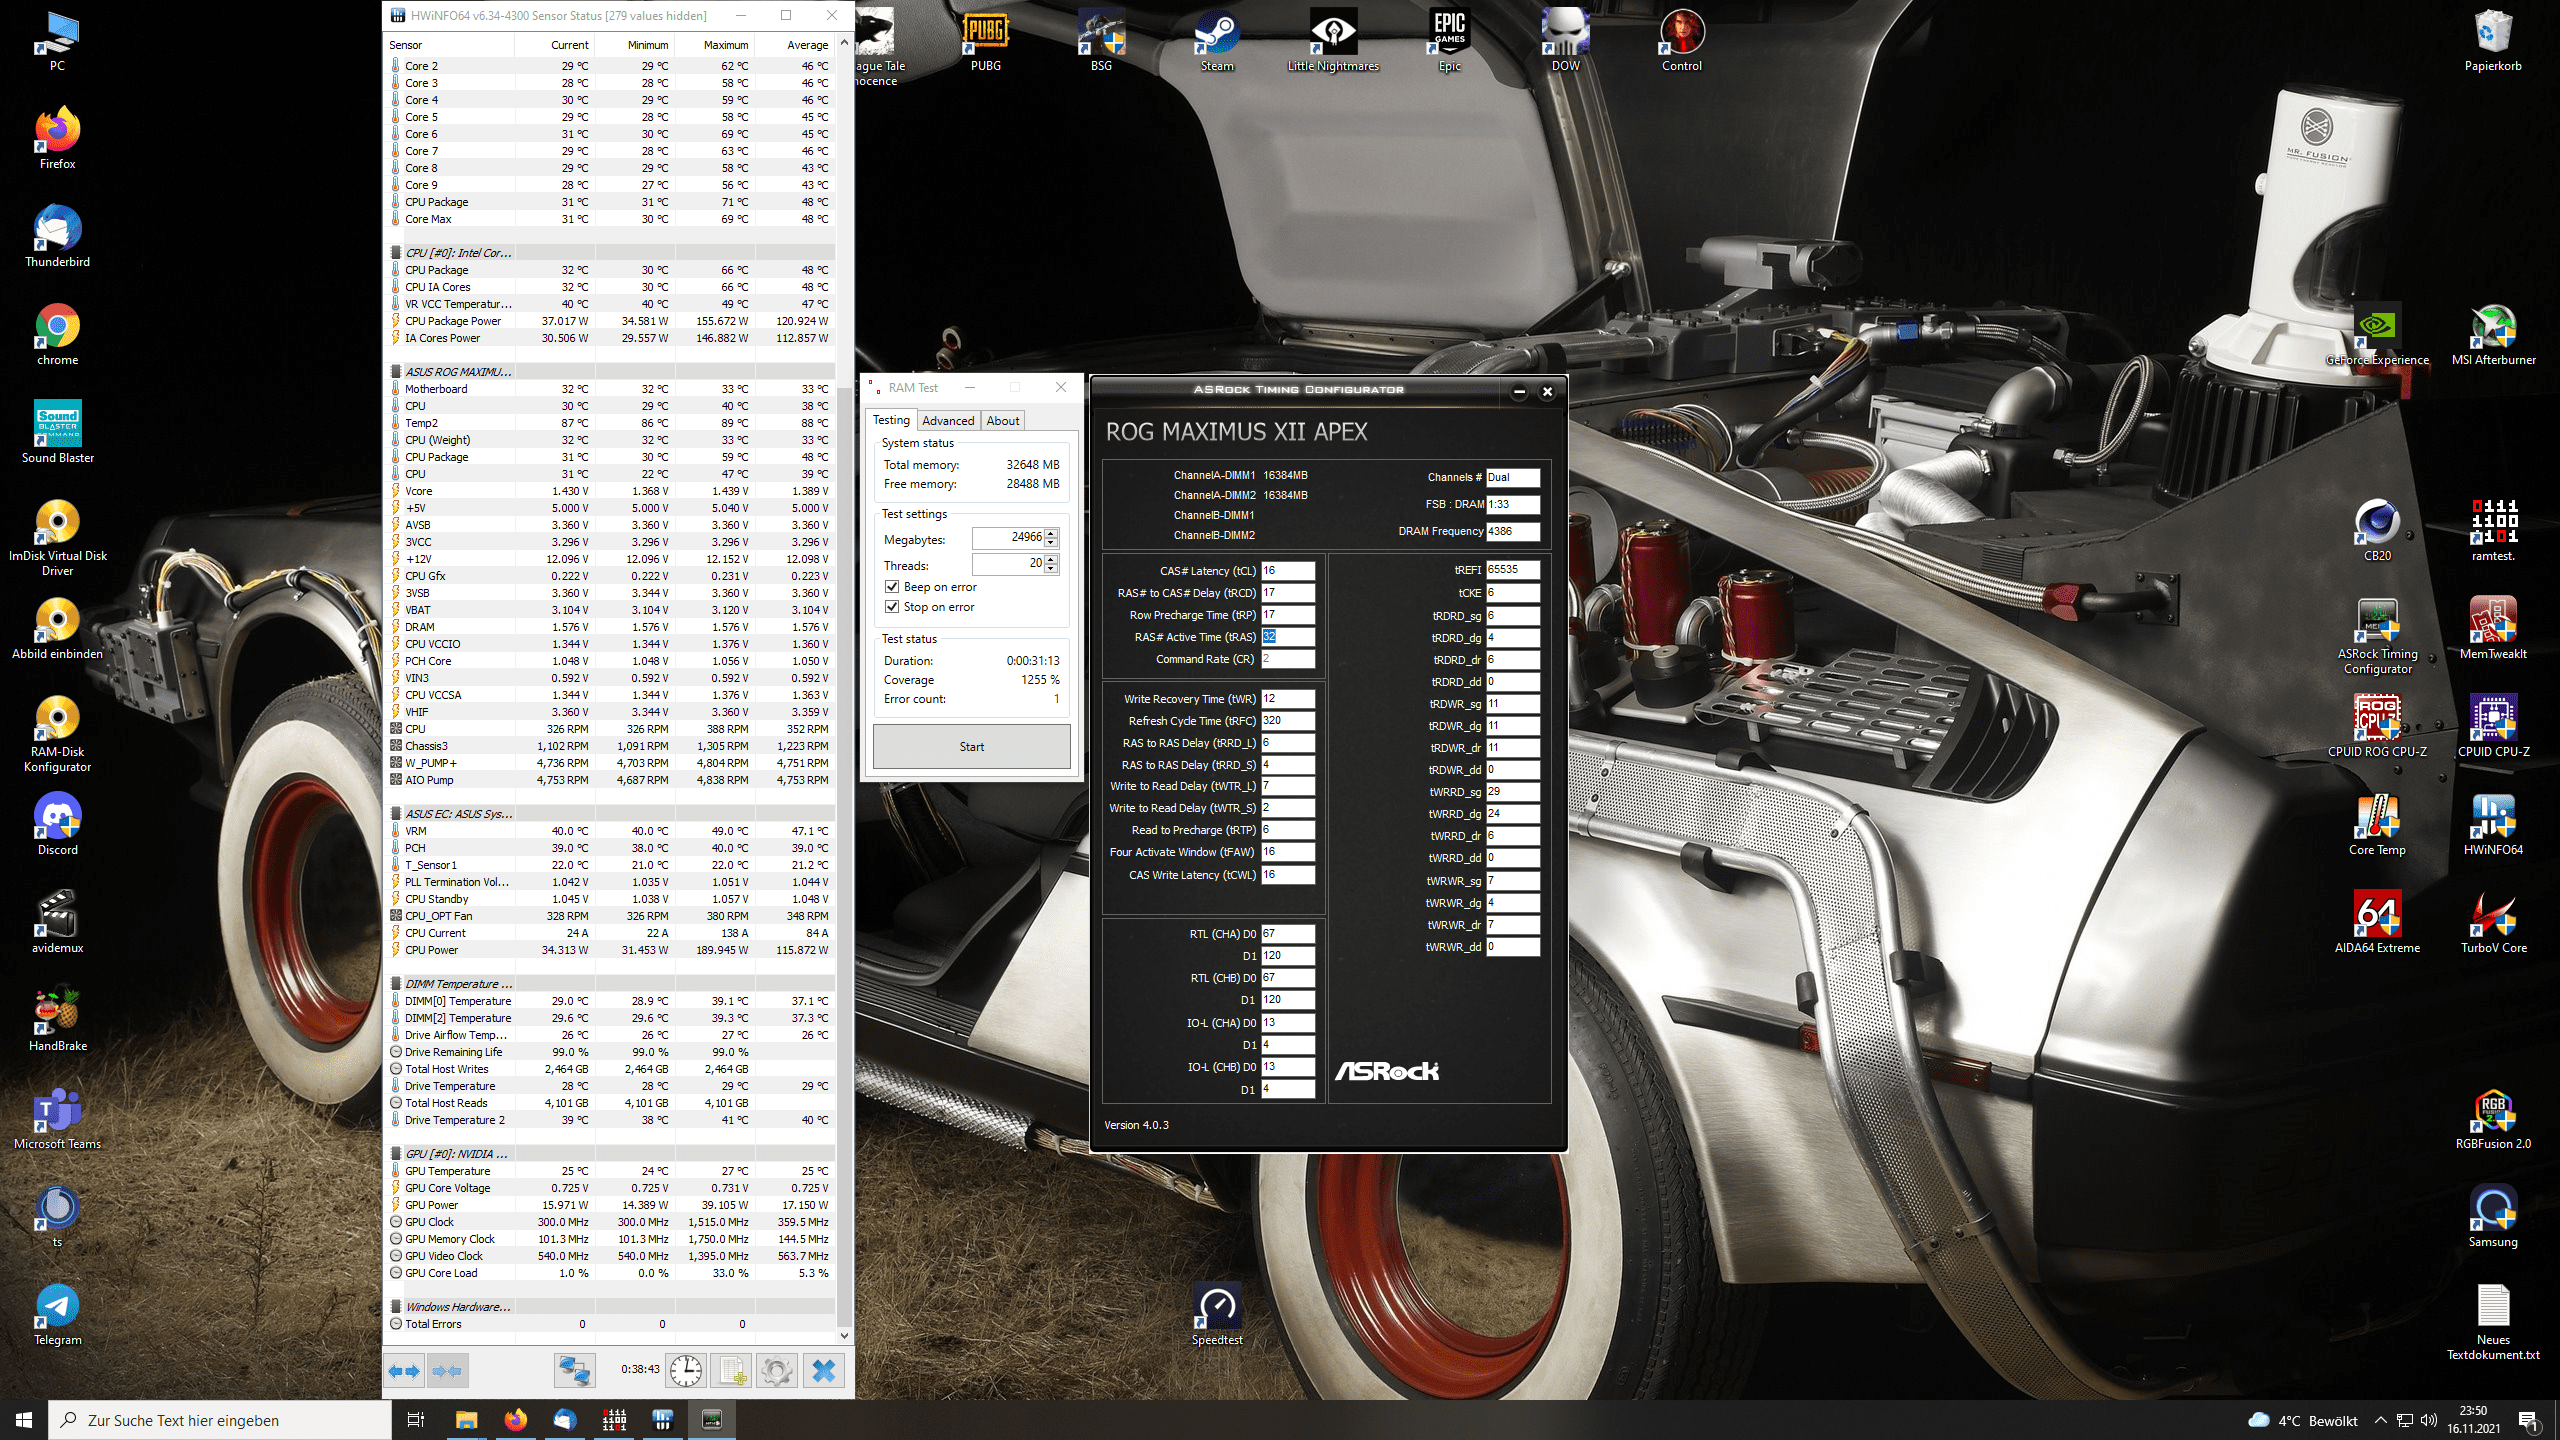
Task: Click RAS# Active Time (tRAS) field
Action: click(1288, 637)
